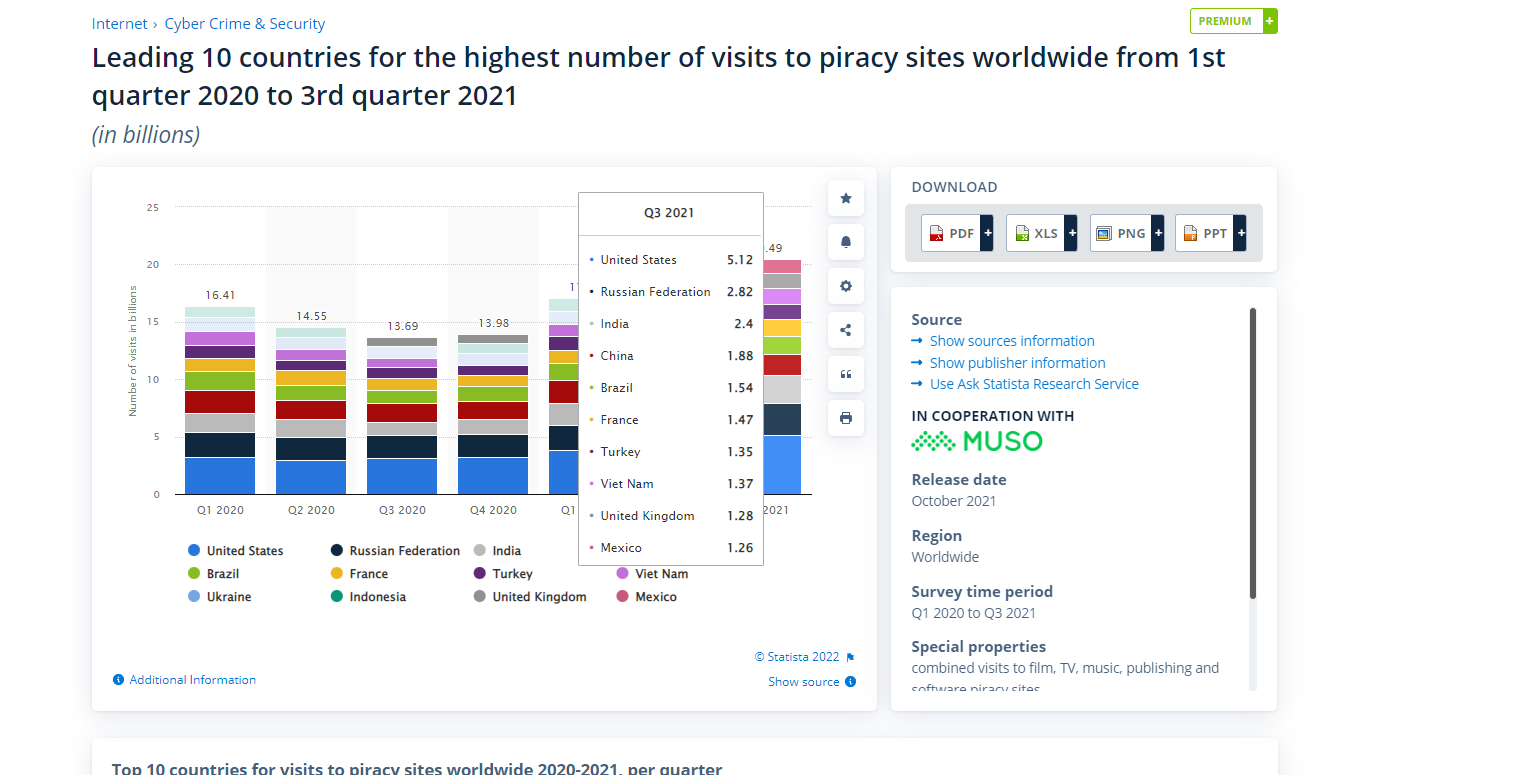Click China 1.88 tooltip row

coord(671,356)
